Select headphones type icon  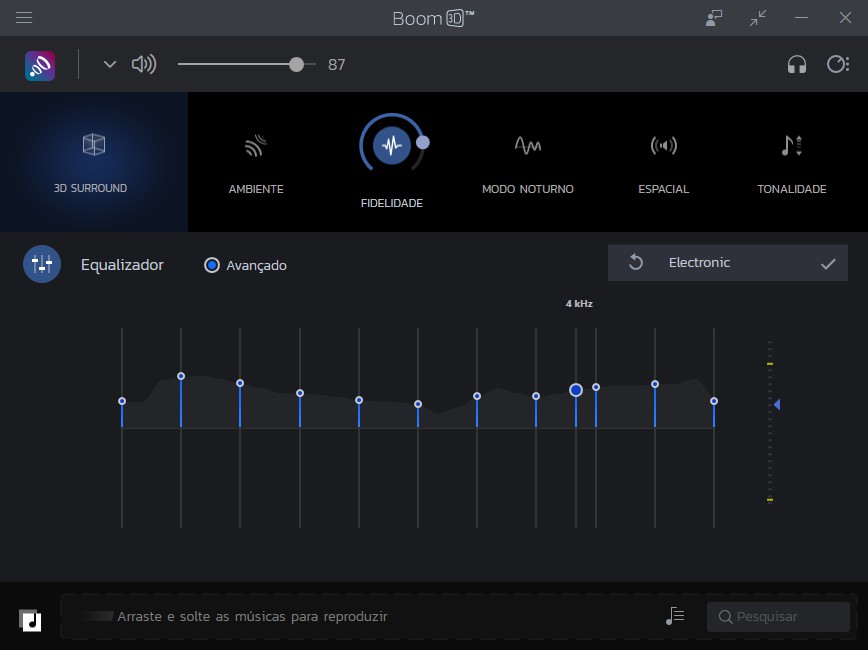[x=797, y=65]
